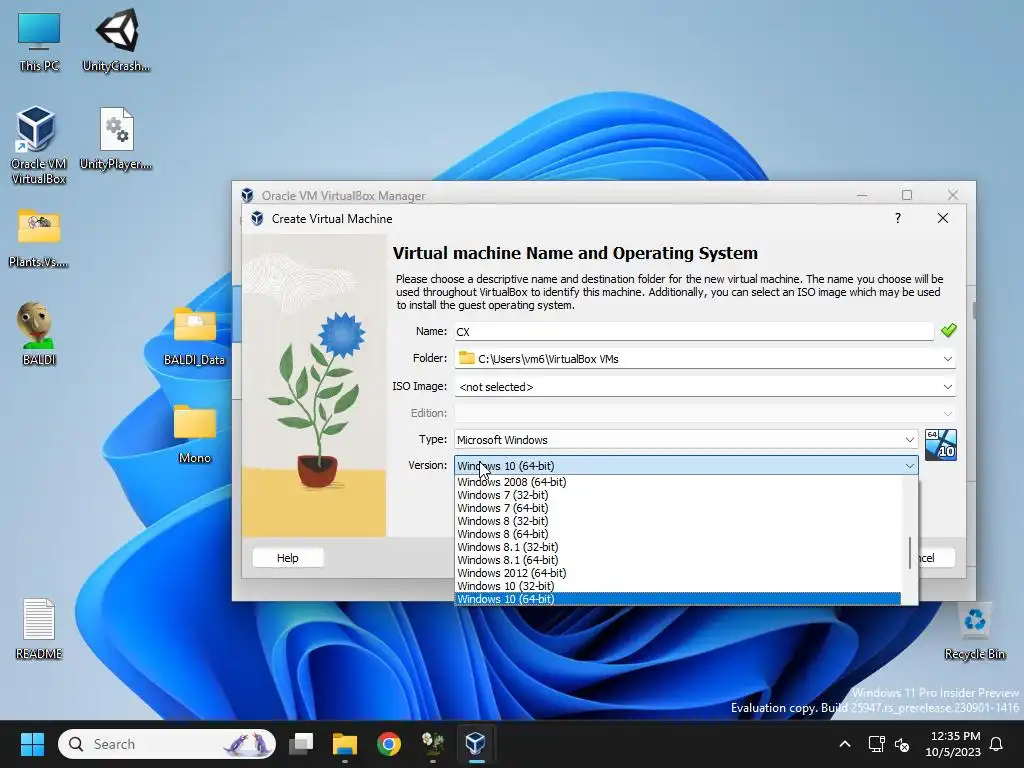Open the Type dropdown Microsoft Windows

[686, 440]
